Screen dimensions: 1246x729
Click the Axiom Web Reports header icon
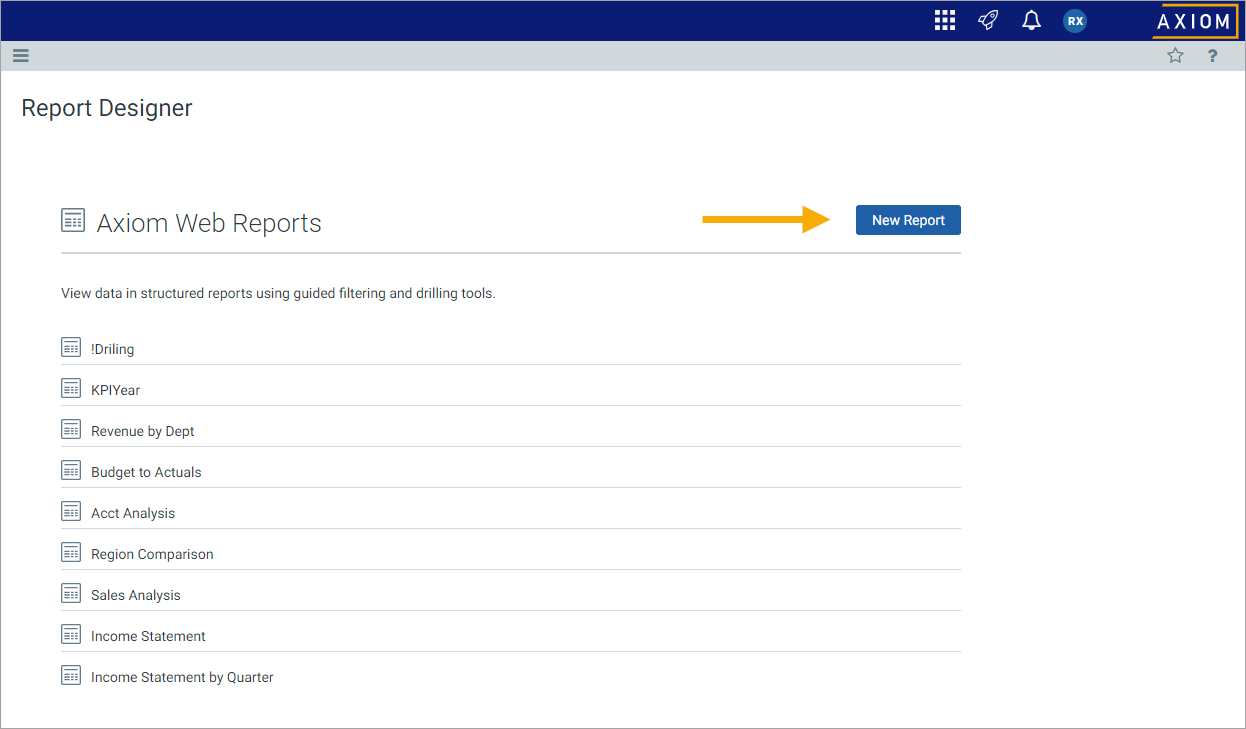73,221
